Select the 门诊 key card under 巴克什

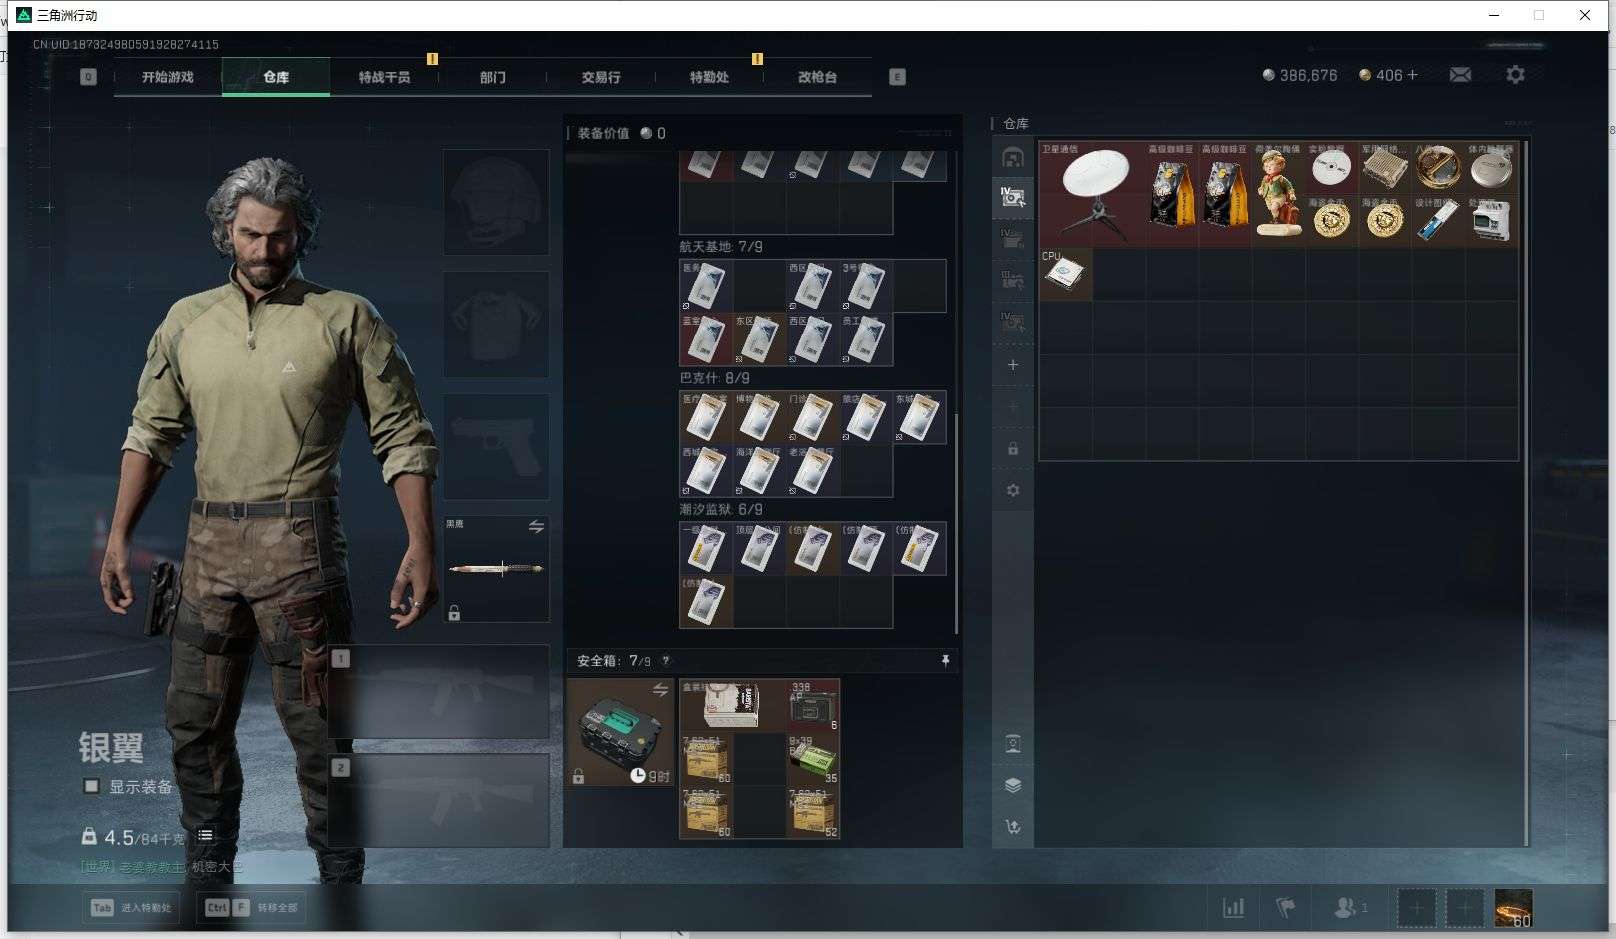[x=813, y=417]
